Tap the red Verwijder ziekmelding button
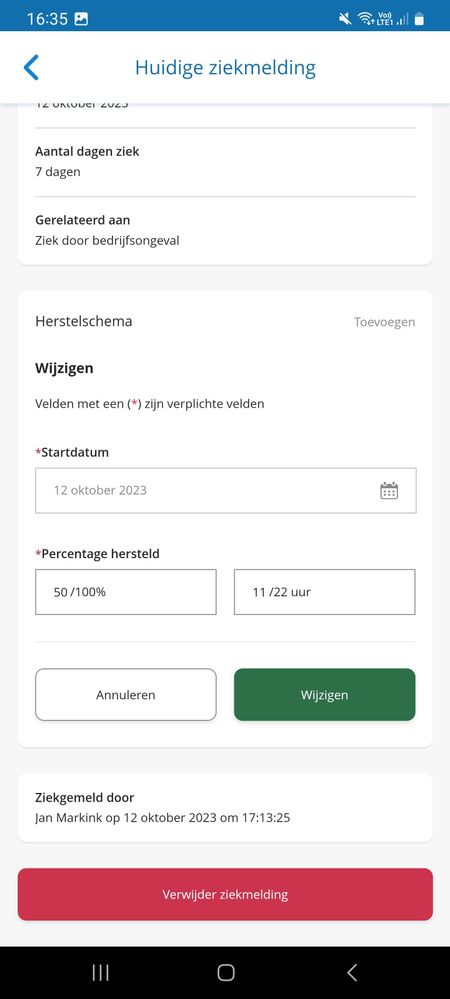Image resolution: width=450 pixels, height=999 pixels. [225, 895]
